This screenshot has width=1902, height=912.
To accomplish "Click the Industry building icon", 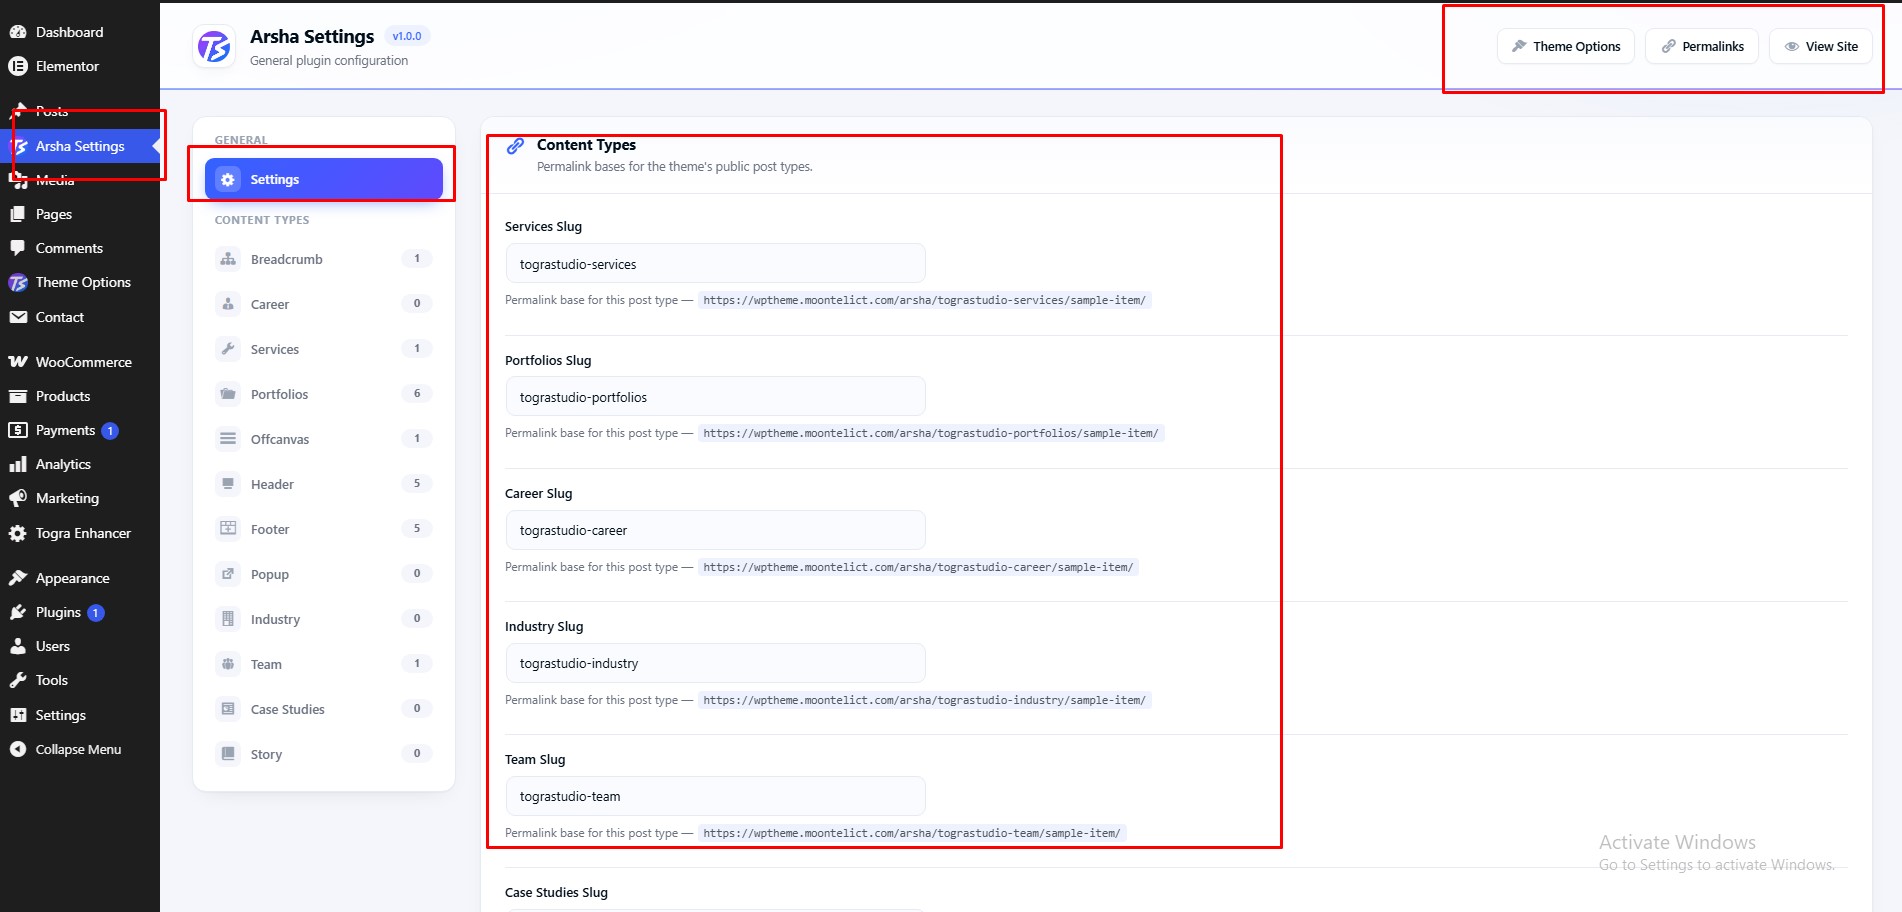I will pyautogui.click(x=228, y=619).
